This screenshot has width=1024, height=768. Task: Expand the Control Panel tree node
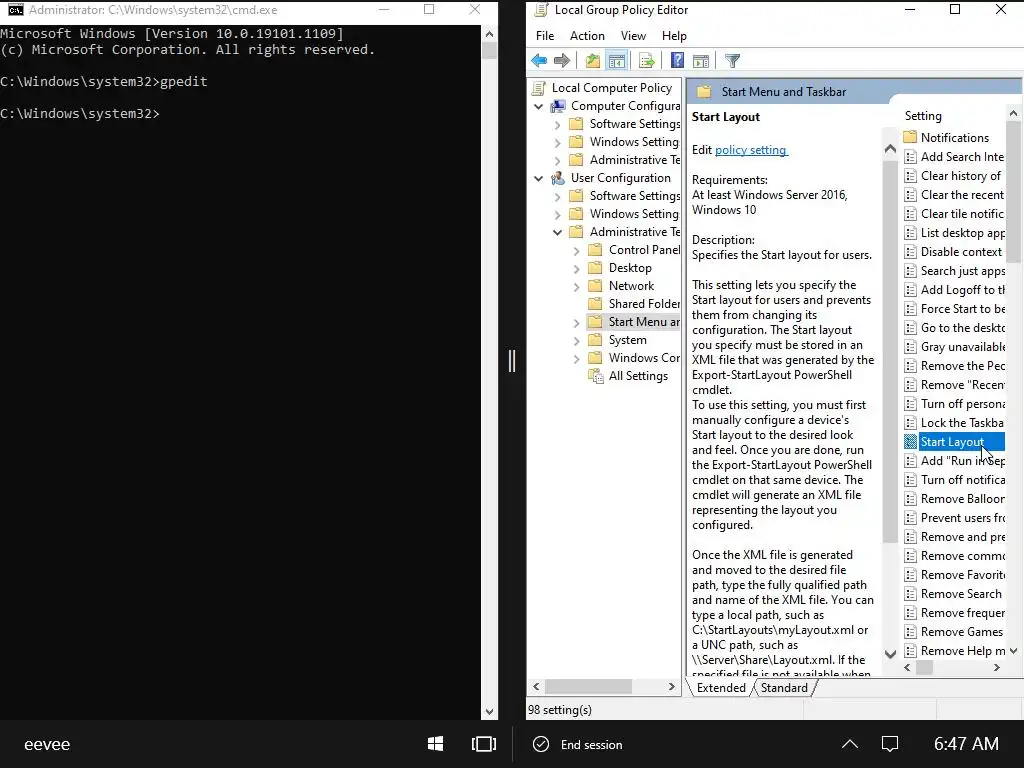click(576, 250)
